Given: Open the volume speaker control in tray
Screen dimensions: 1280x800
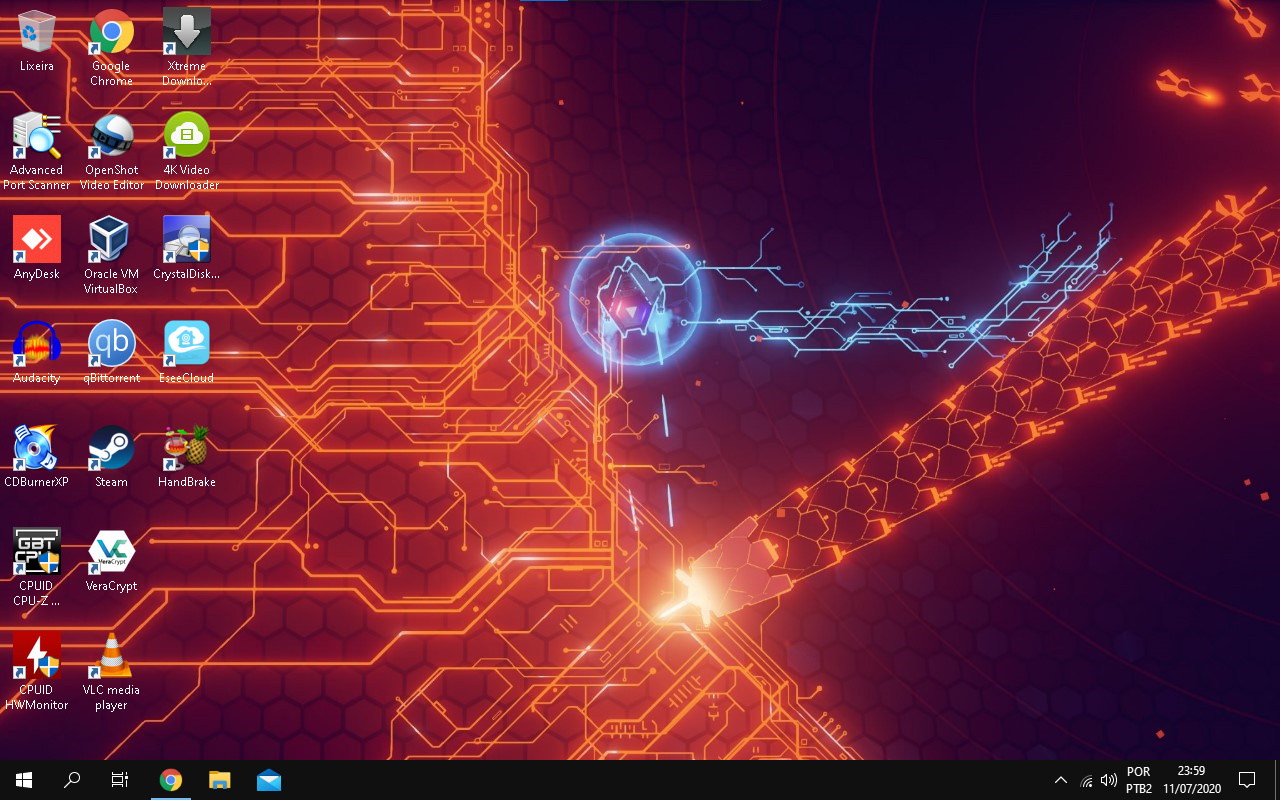Looking at the screenshot, I should point(1108,780).
